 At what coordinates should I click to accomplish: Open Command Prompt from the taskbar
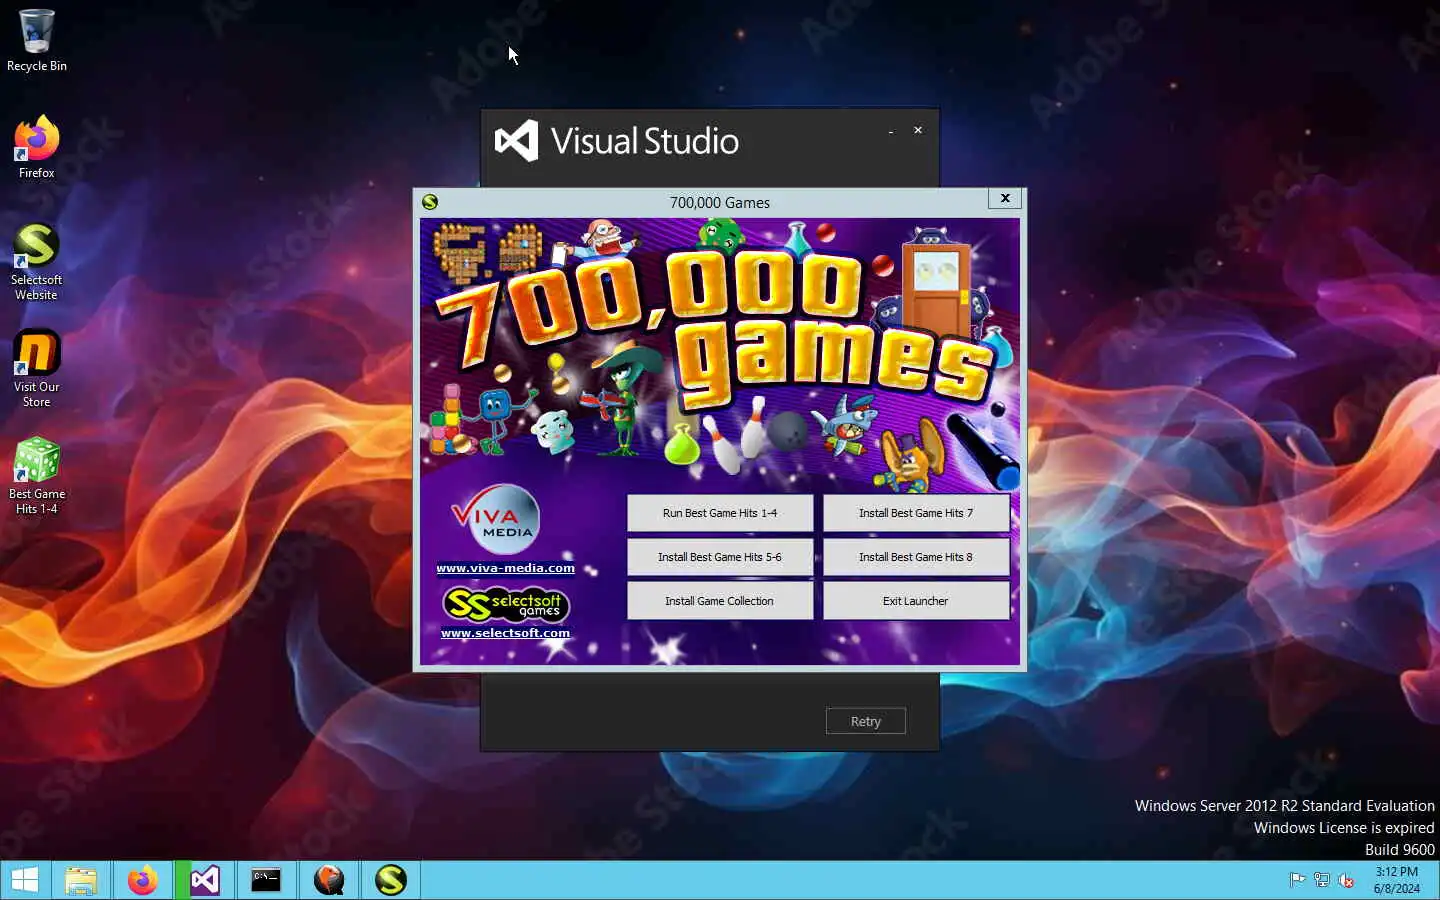(x=266, y=880)
